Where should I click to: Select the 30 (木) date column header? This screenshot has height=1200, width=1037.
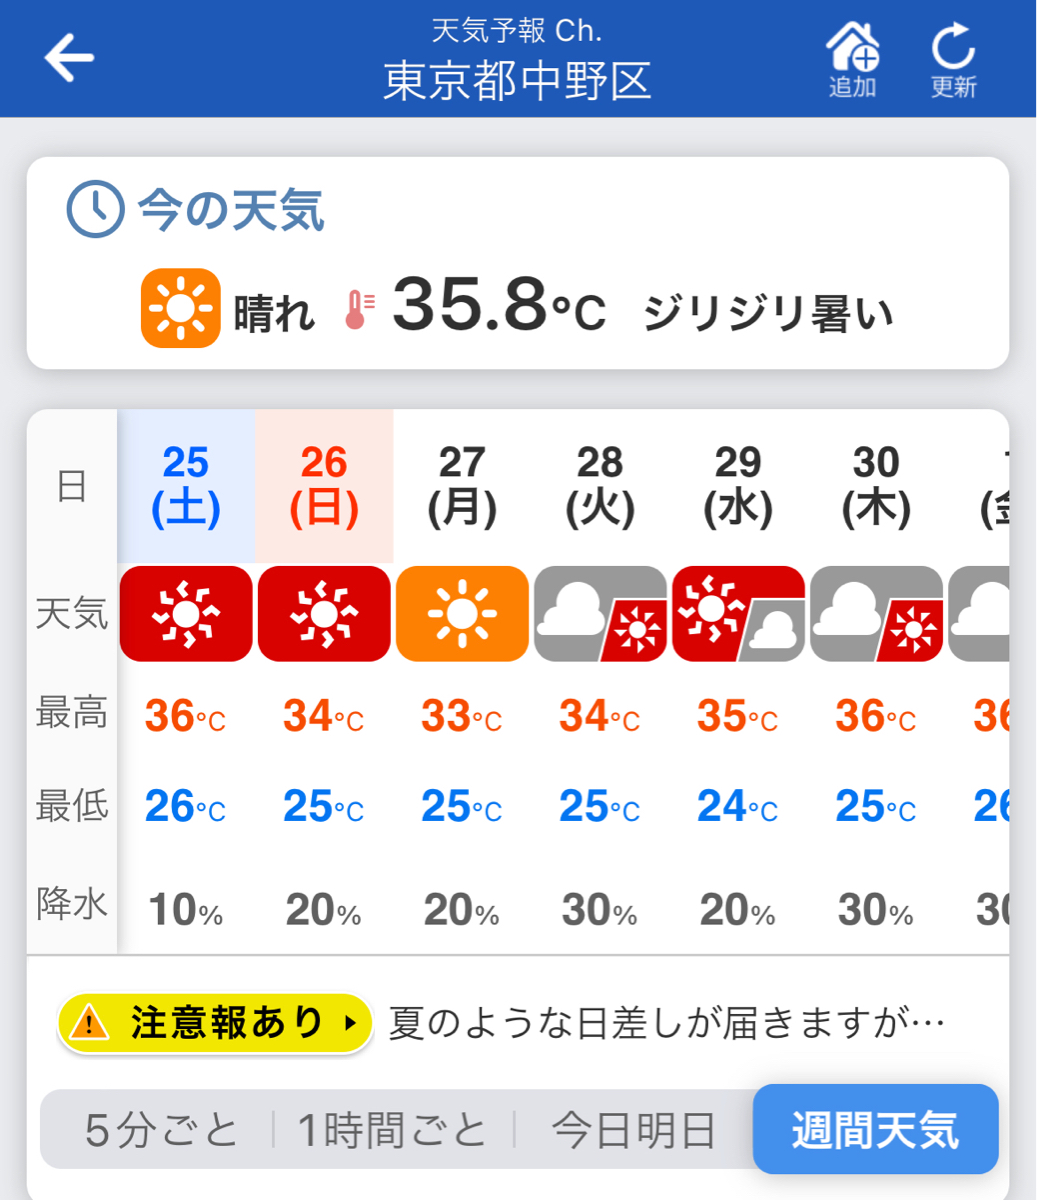[x=876, y=486]
